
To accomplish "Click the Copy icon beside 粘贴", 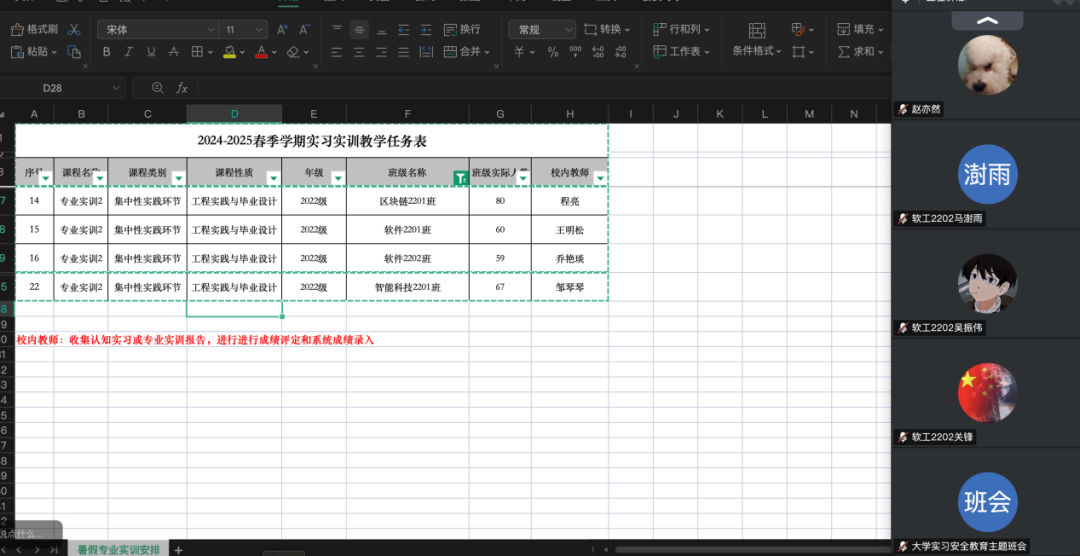I will (74, 52).
